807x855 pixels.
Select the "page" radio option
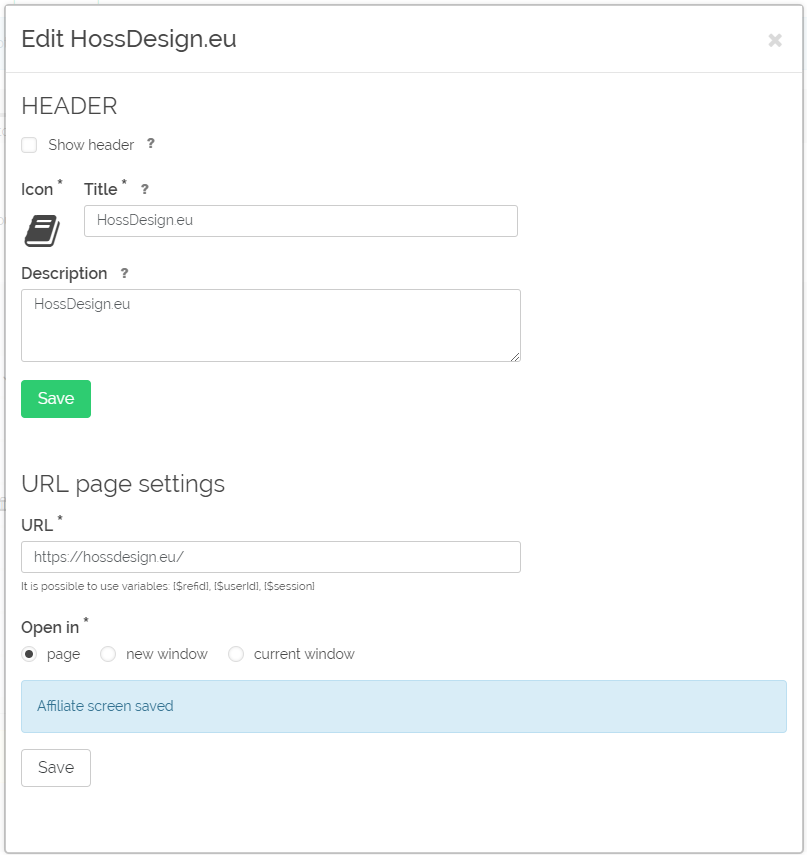click(29, 654)
